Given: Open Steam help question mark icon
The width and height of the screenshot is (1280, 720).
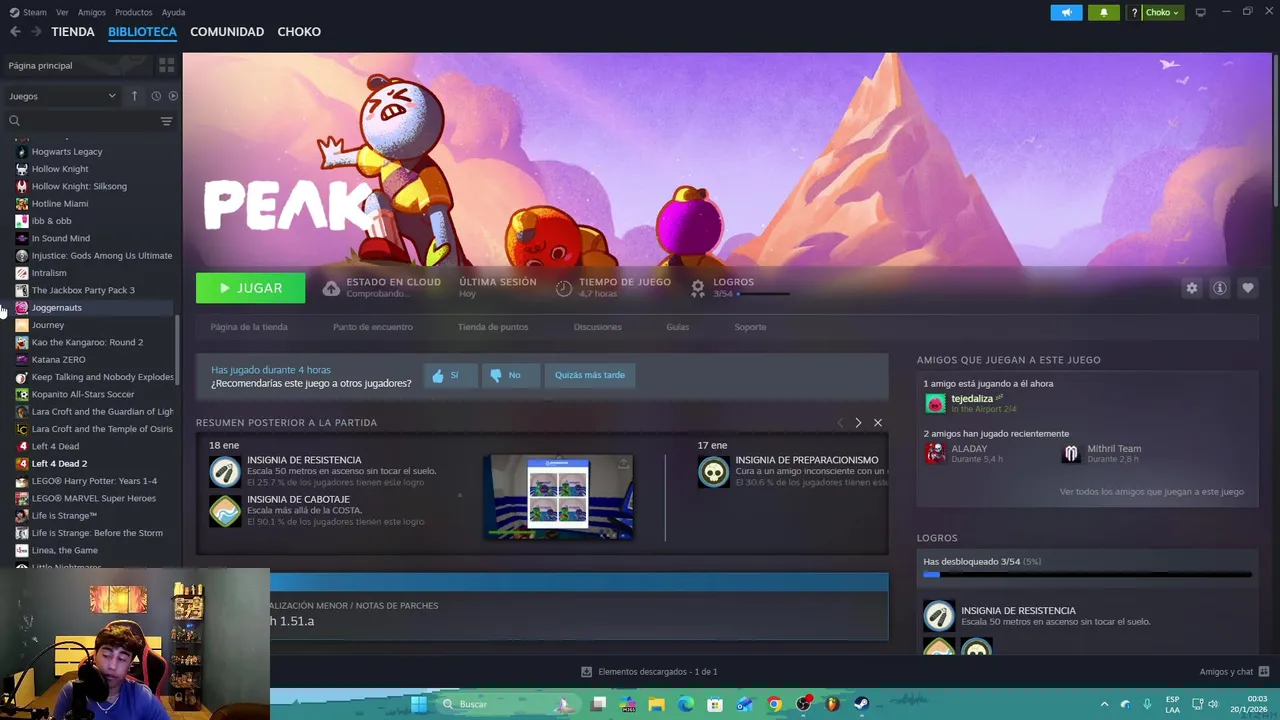Looking at the screenshot, I should click(x=1134, y=12).
